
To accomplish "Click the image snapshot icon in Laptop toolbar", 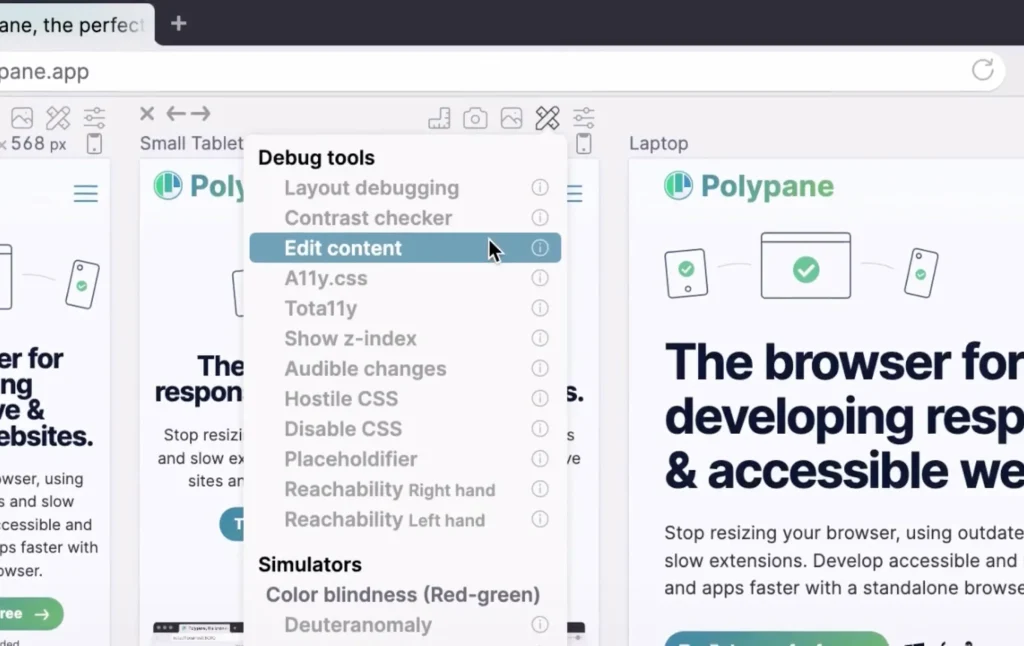I will 511,117.
